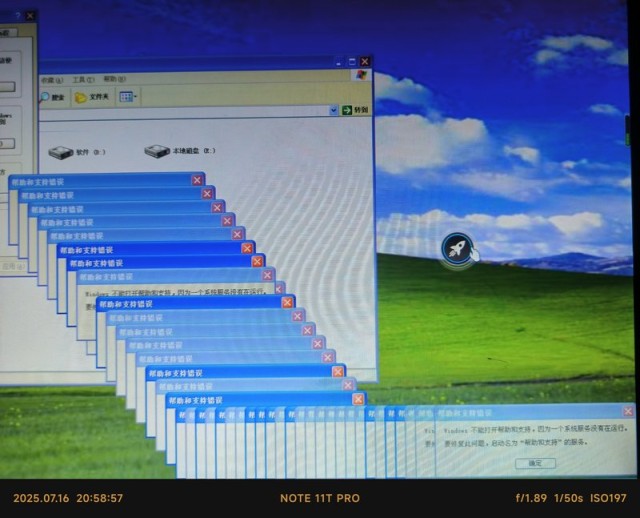Screen dimensions: 640x518
Task: Click 确定 in the frontmost error dialog
Action: point(535,463)
